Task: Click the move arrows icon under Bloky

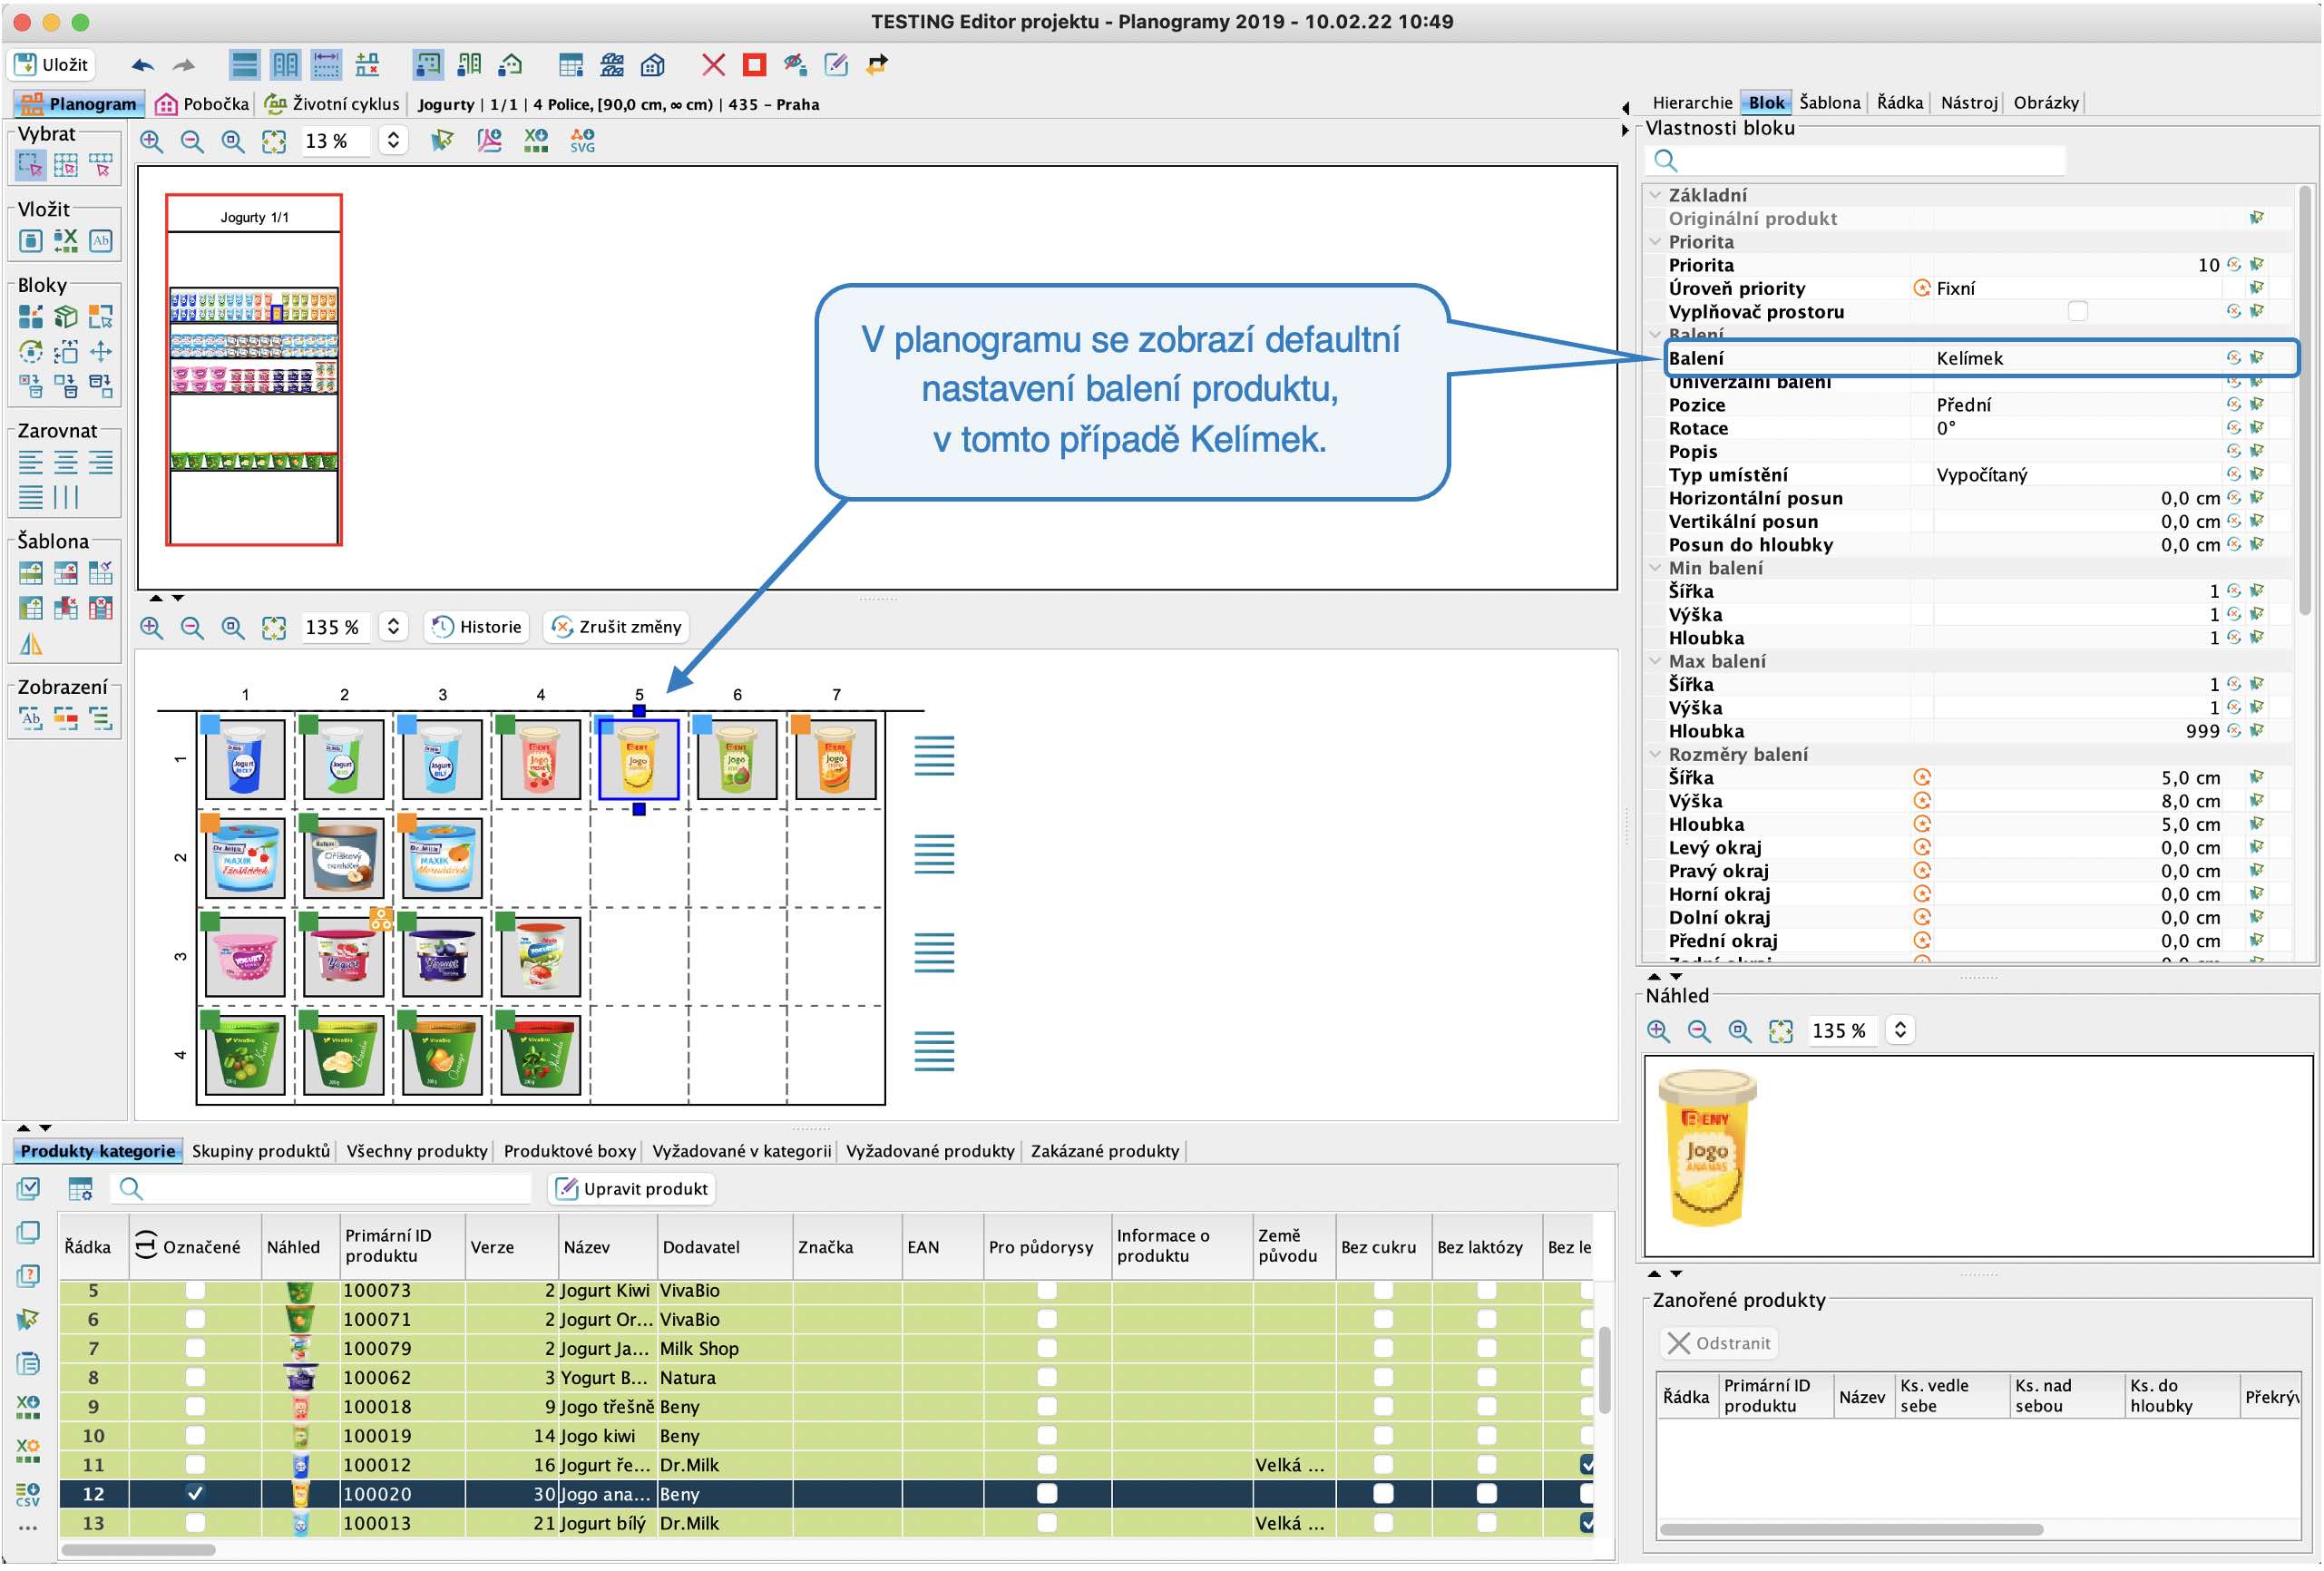Action: [101, 351]
